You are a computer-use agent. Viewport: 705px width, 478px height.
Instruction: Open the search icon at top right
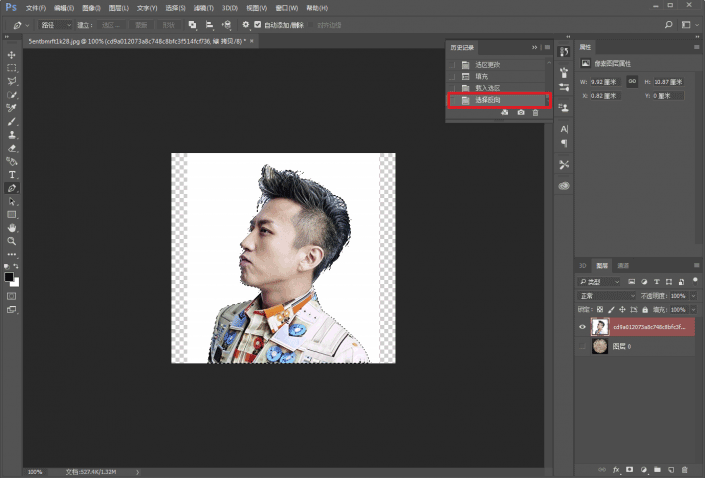tap(669, 25)
